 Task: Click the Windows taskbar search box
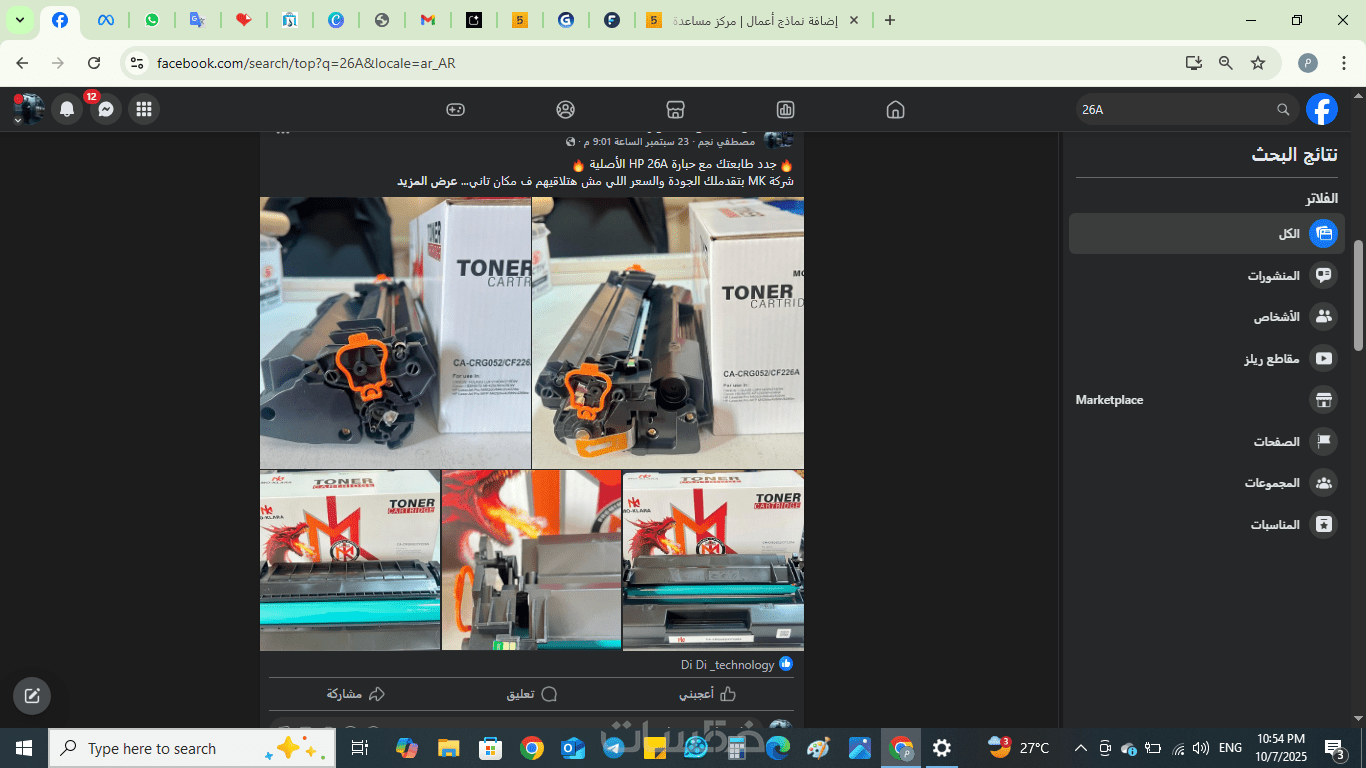pyautogui.click(x=193, y=748)
